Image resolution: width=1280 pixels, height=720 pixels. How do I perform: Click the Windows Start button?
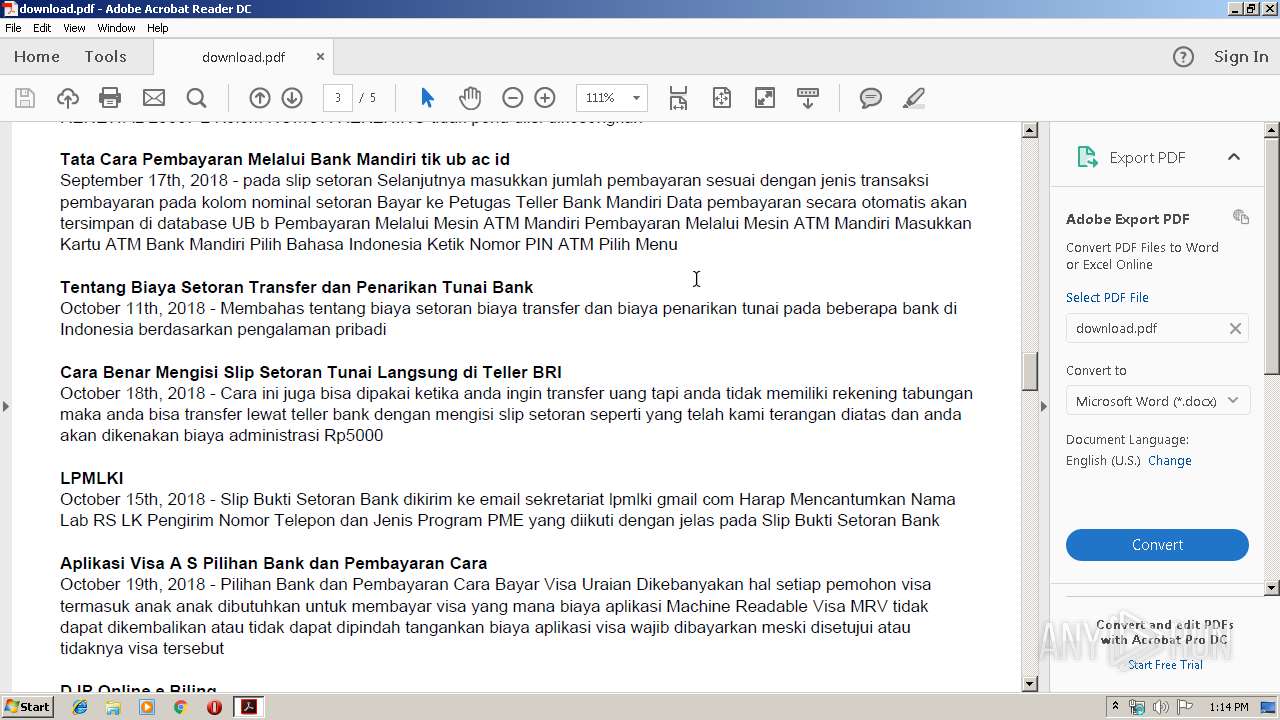point(28,707)
